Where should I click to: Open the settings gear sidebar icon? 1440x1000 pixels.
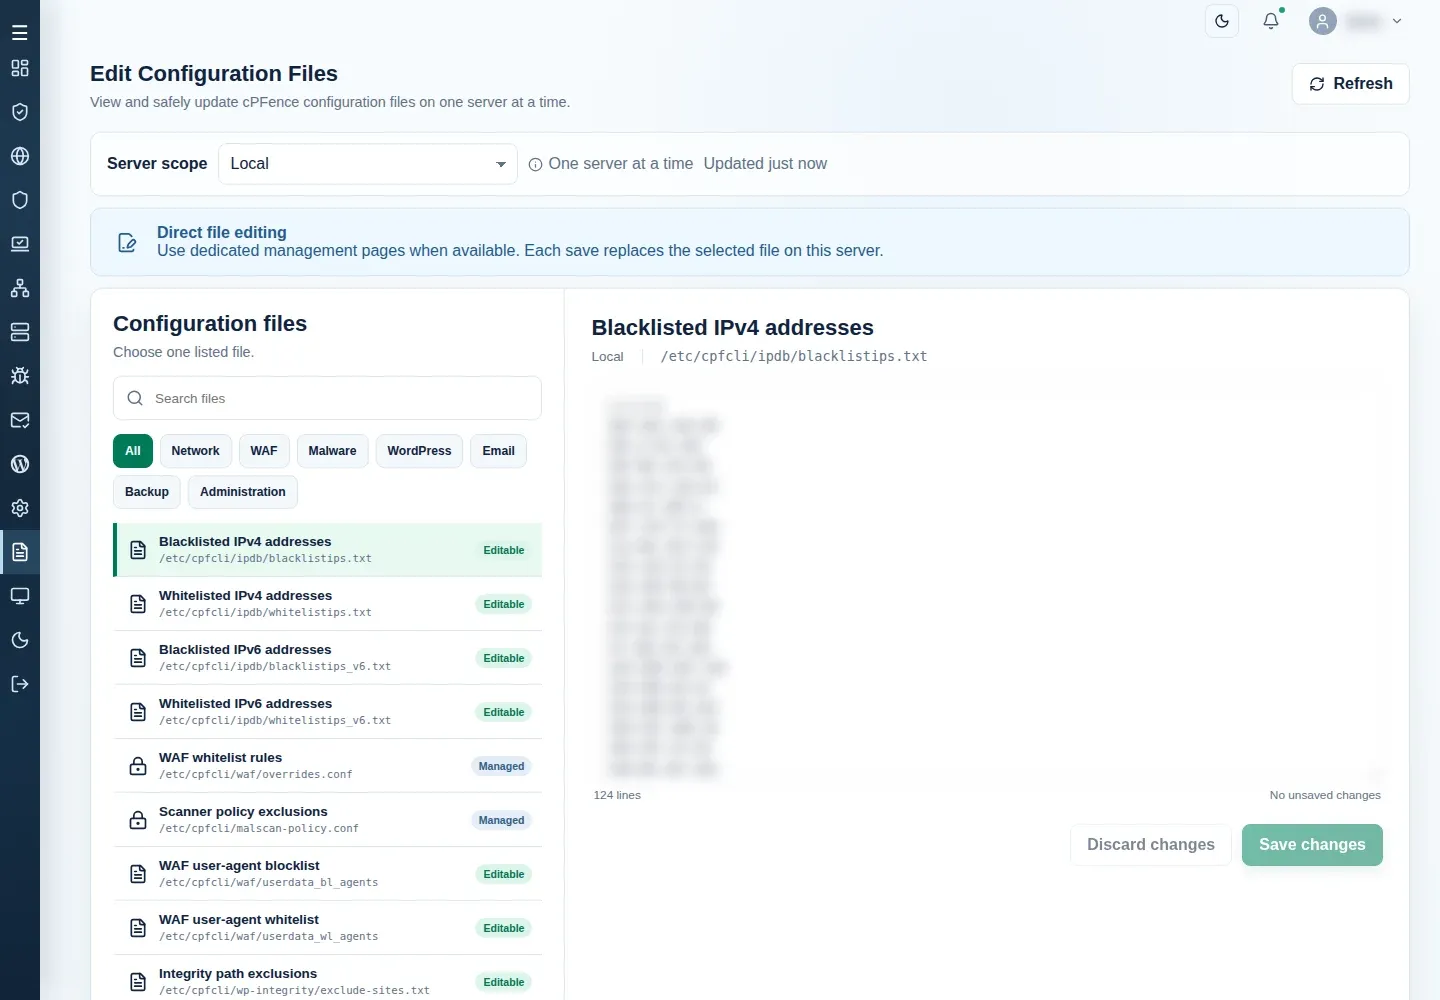[19, 508]
